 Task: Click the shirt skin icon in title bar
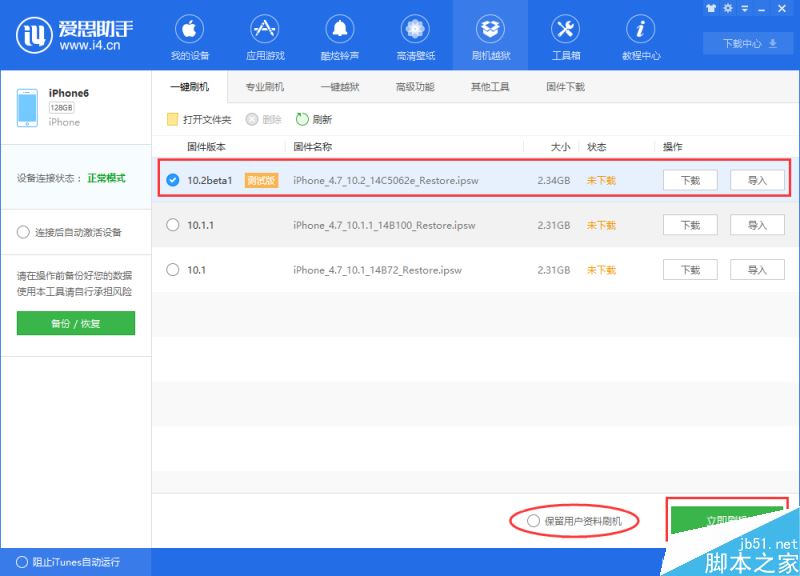pos(711,8)
